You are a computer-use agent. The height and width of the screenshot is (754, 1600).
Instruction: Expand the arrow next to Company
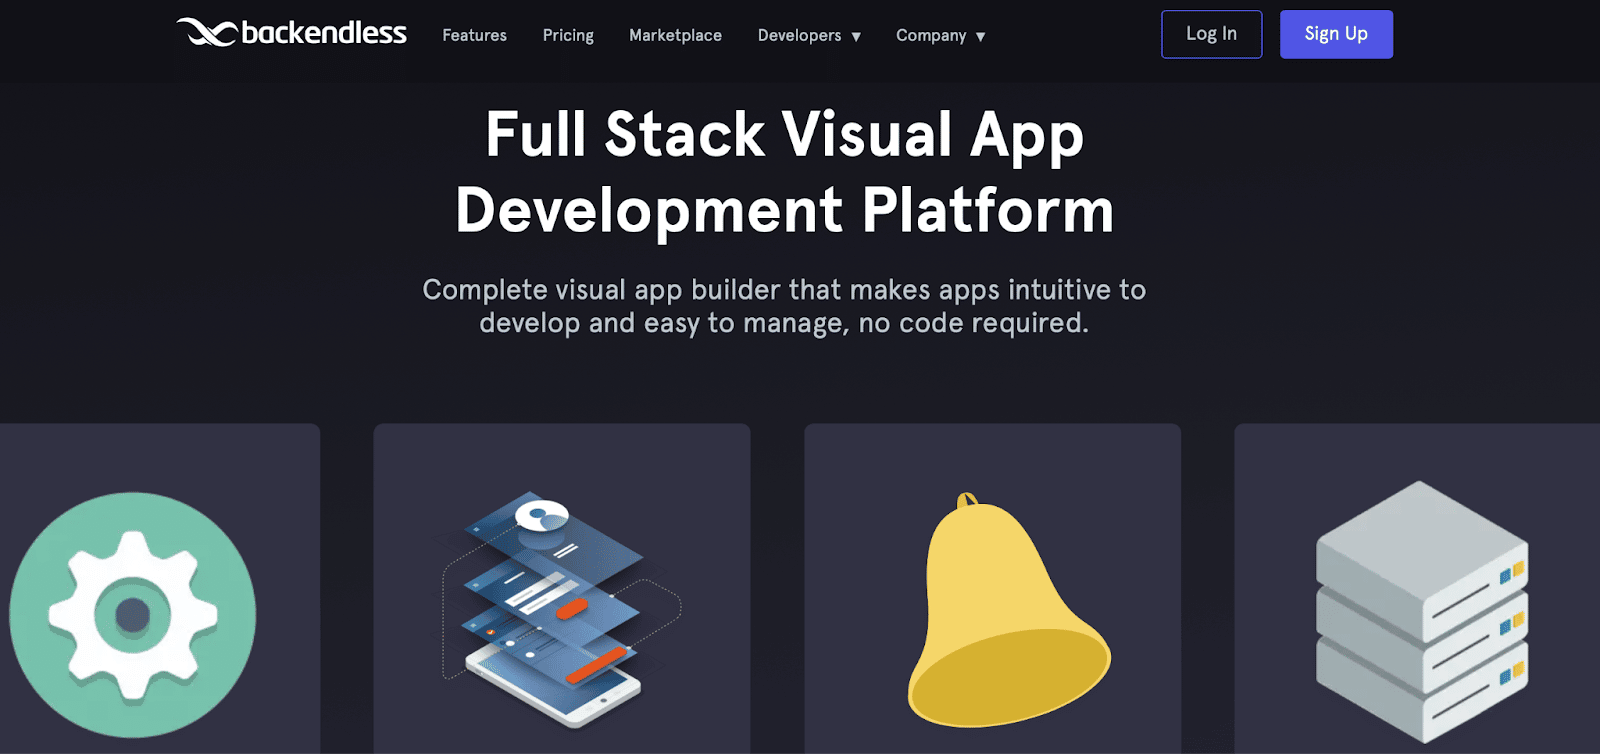click(981, 37)
